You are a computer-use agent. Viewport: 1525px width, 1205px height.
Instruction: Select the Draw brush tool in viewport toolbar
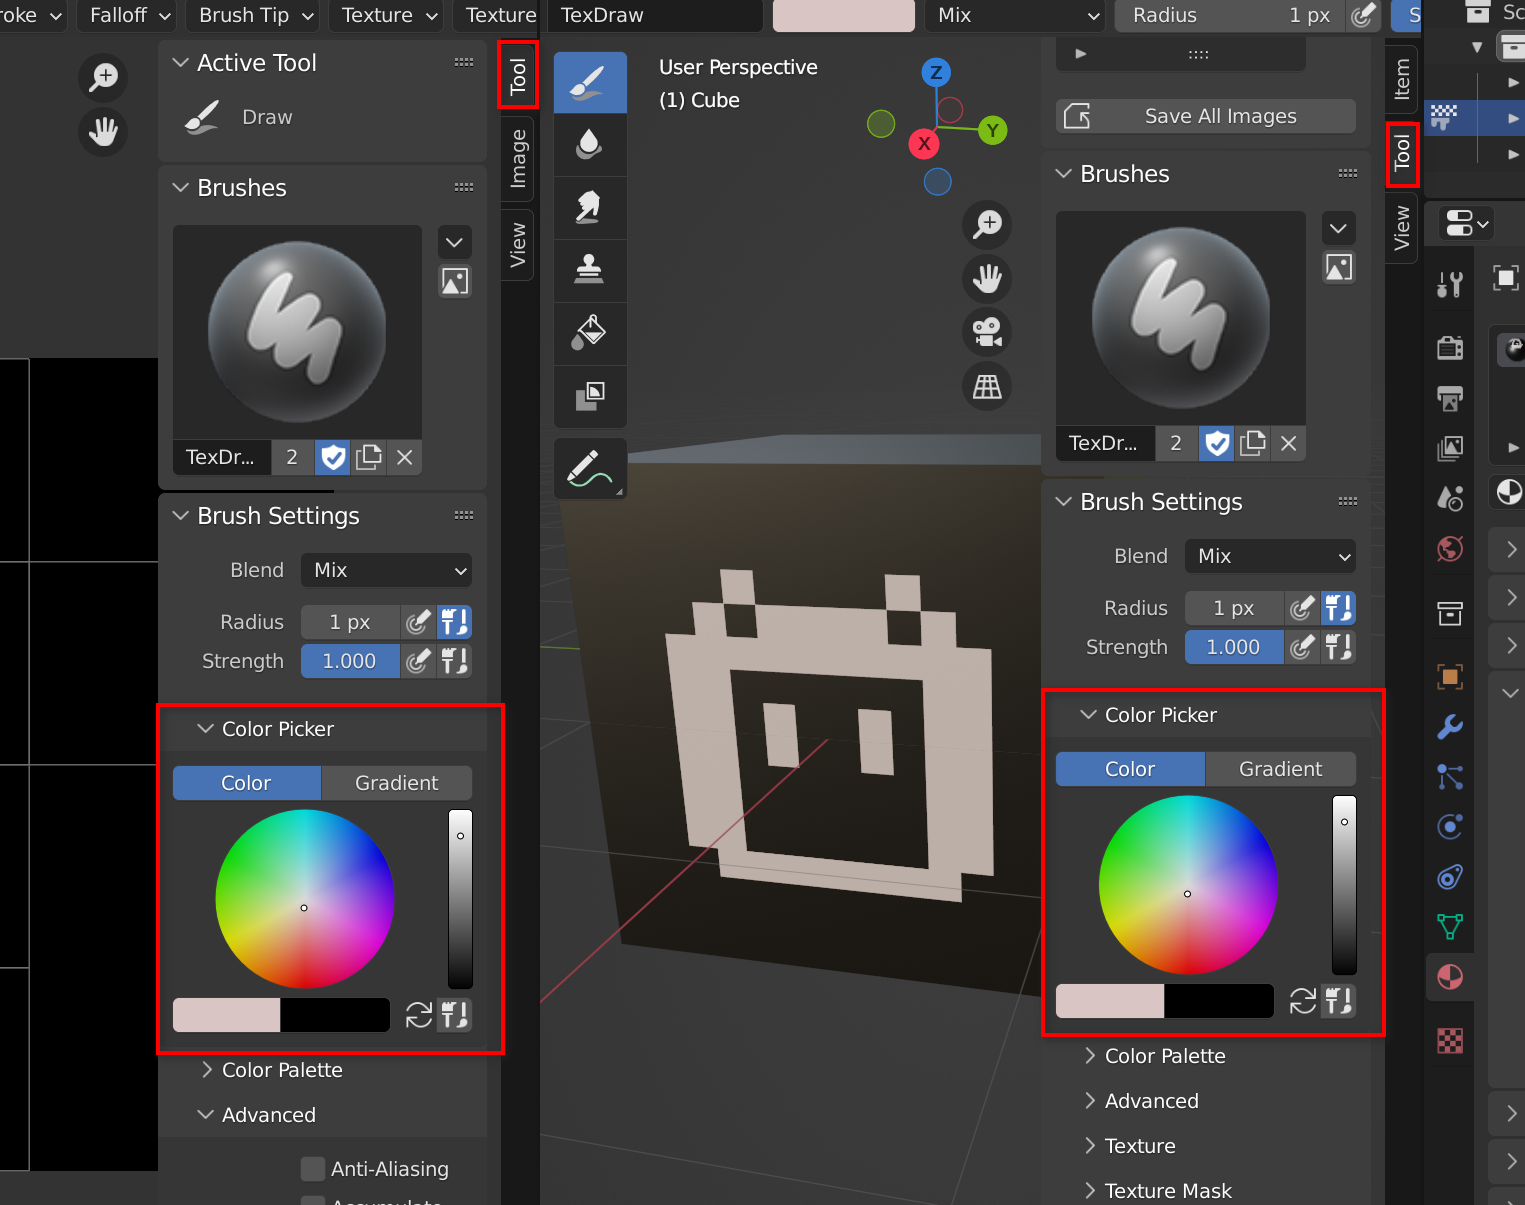tap(590, 83)
